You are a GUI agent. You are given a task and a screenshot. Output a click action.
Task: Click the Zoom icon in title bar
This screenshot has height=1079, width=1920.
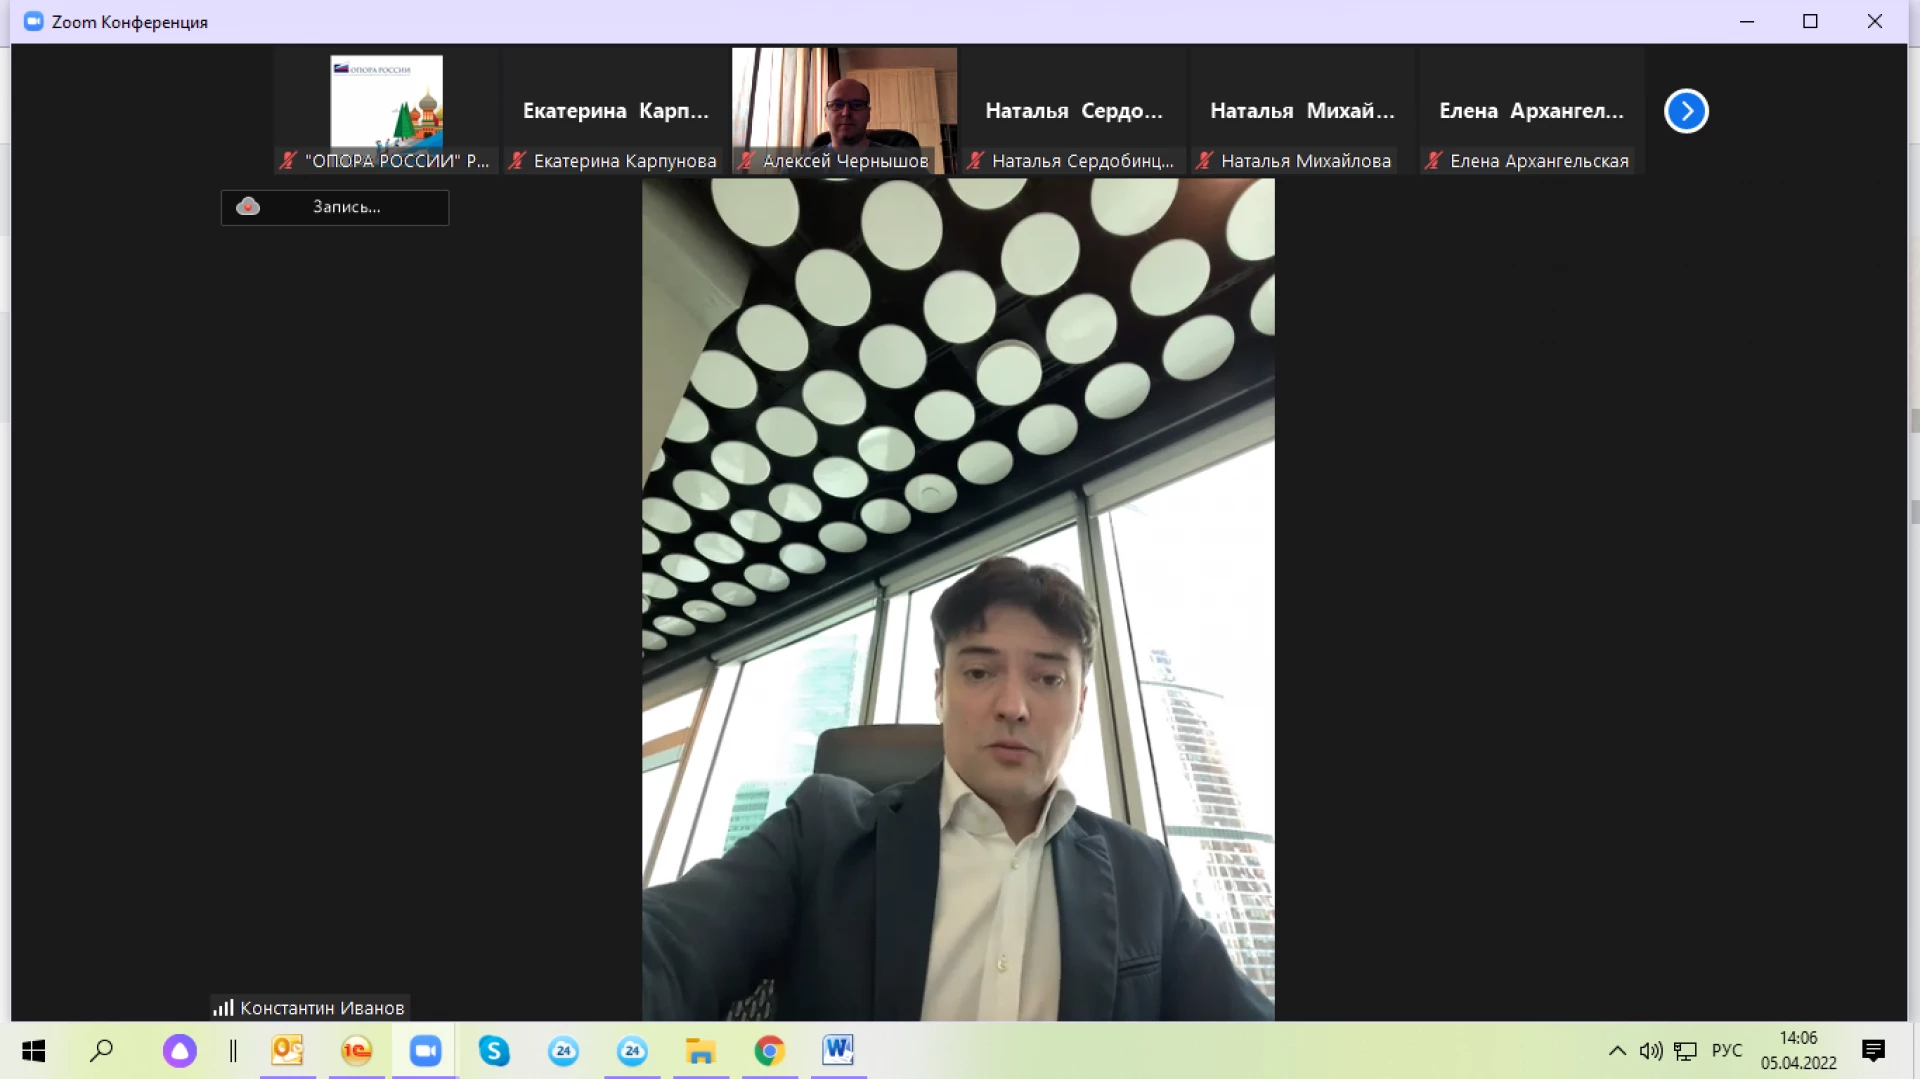[33, 21]
